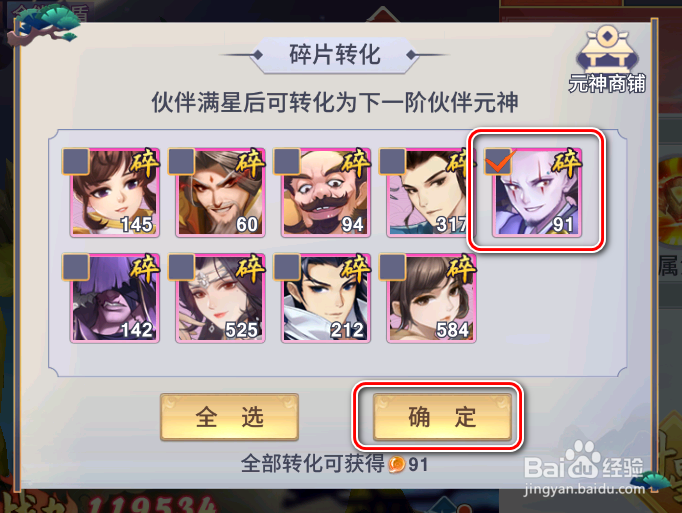
Task: Tick the checkbox on the 584 shard card
Action: (393, 267)
